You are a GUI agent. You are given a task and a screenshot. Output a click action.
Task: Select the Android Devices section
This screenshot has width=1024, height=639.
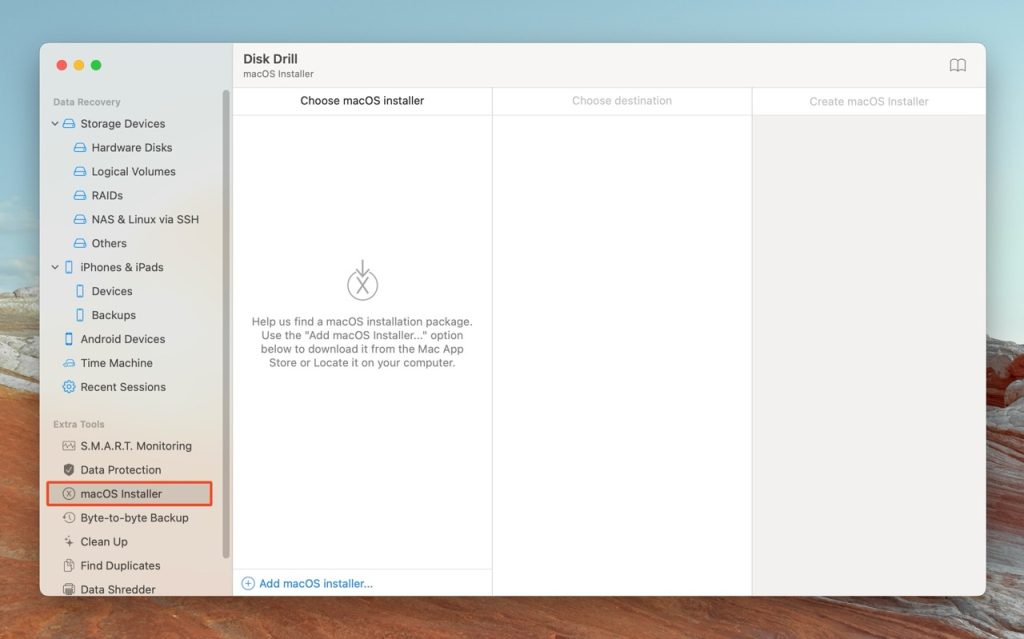(122, 339)
